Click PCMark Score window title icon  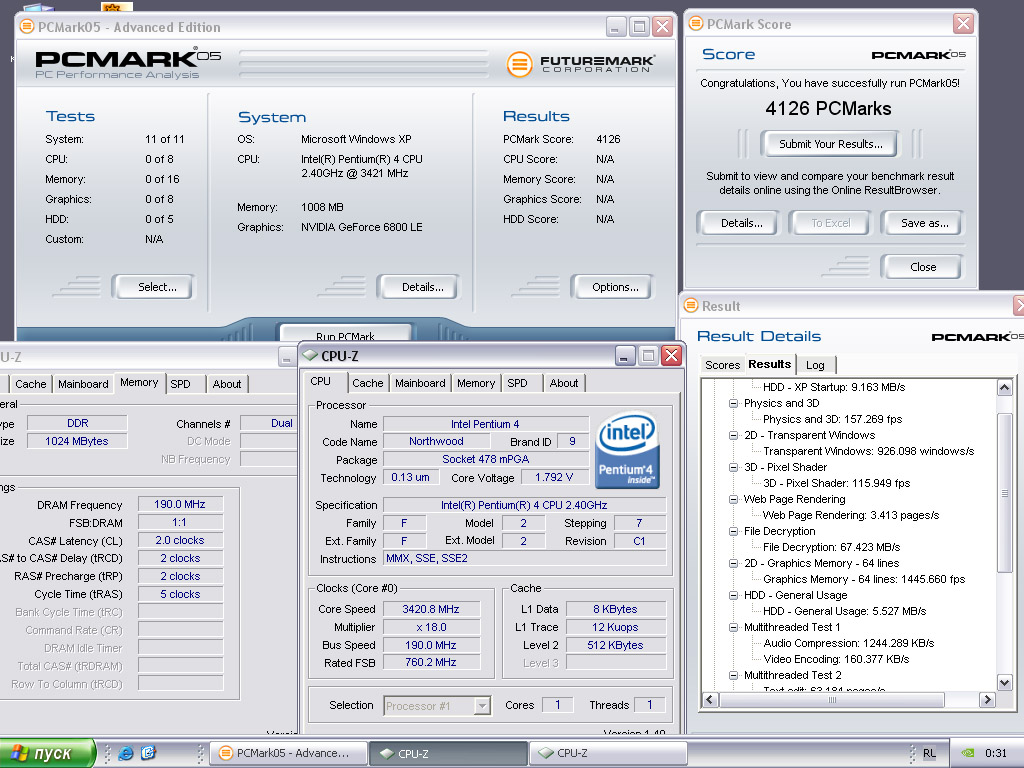click(x=696, y=24)
